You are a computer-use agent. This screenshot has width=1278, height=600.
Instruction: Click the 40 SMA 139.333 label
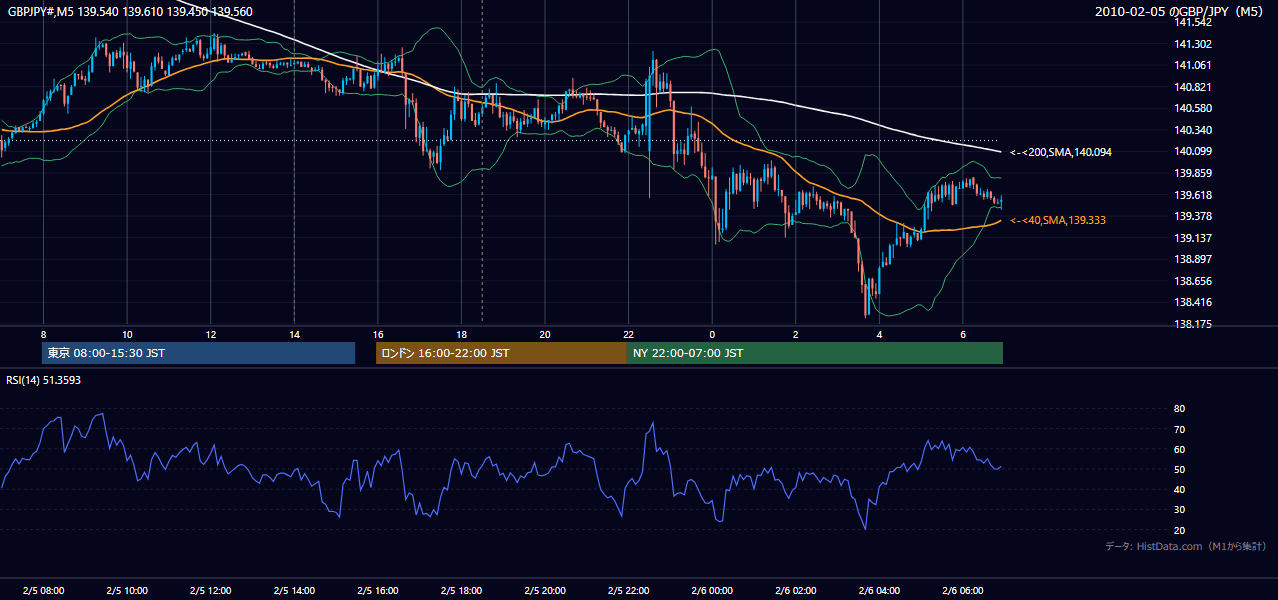[x=1058, y=220]
